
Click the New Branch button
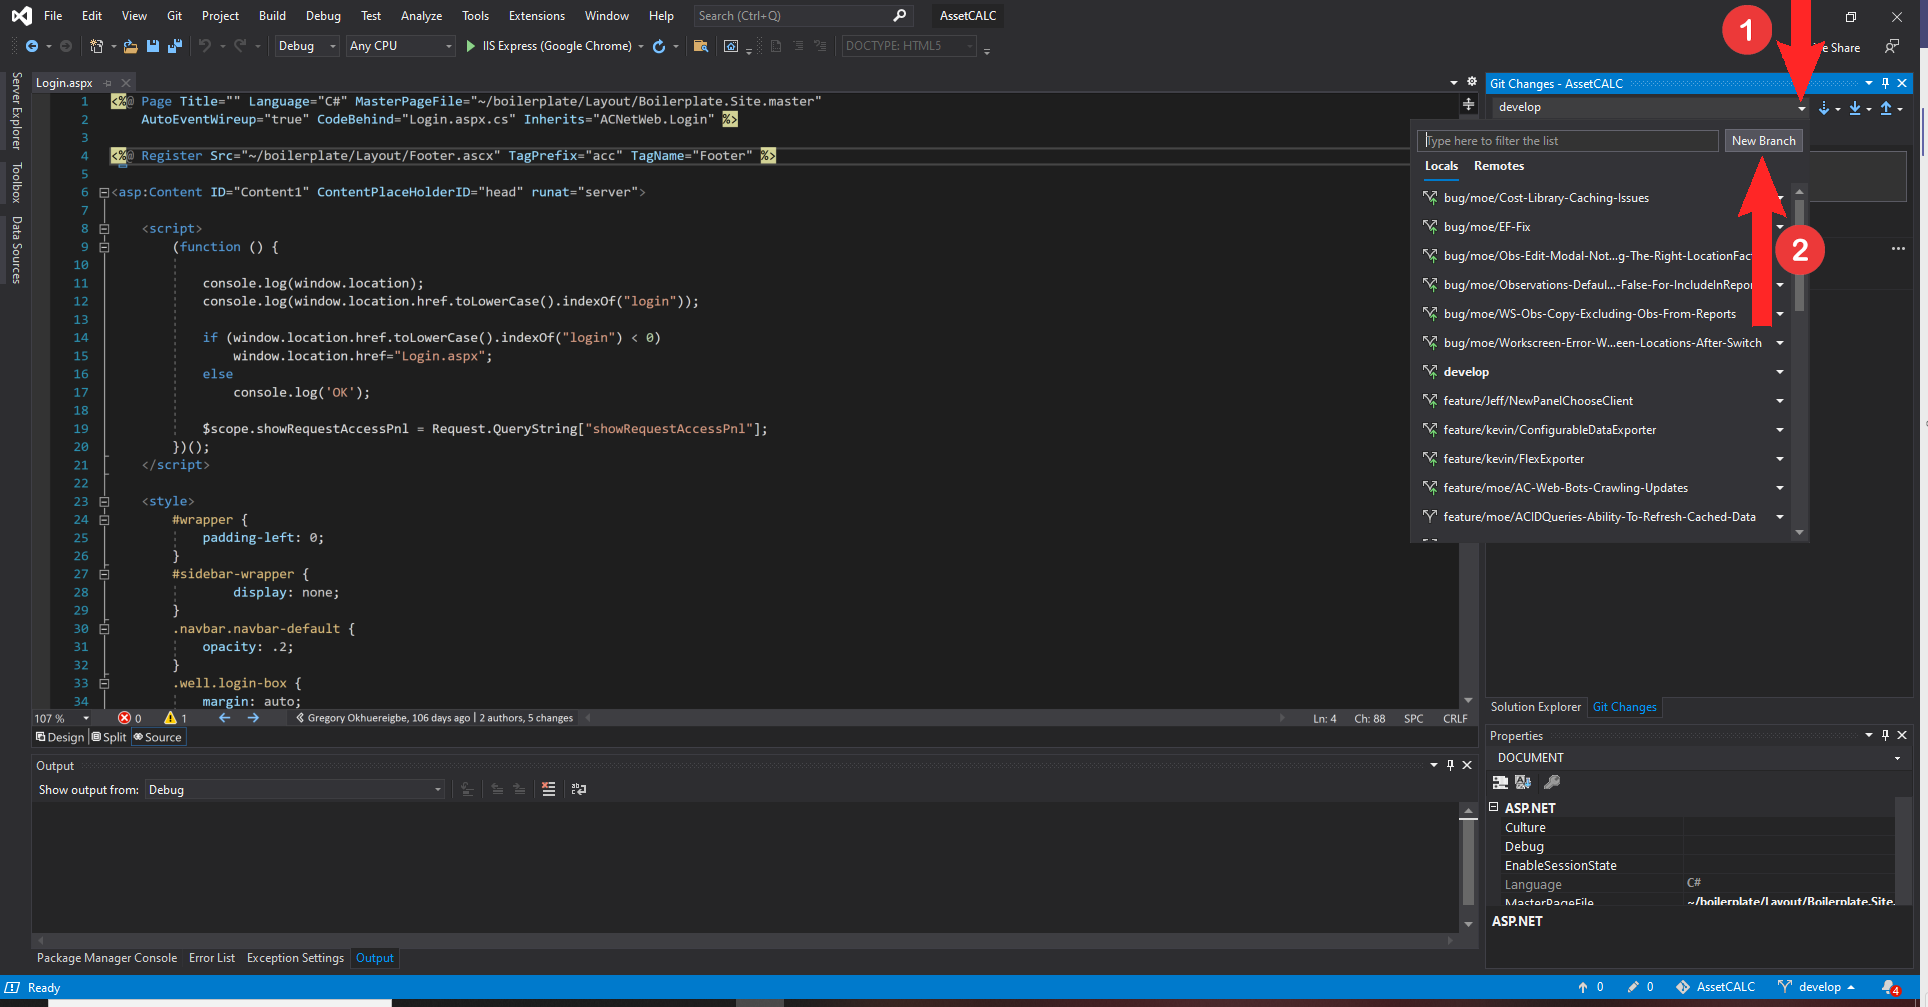[1763, 141]
